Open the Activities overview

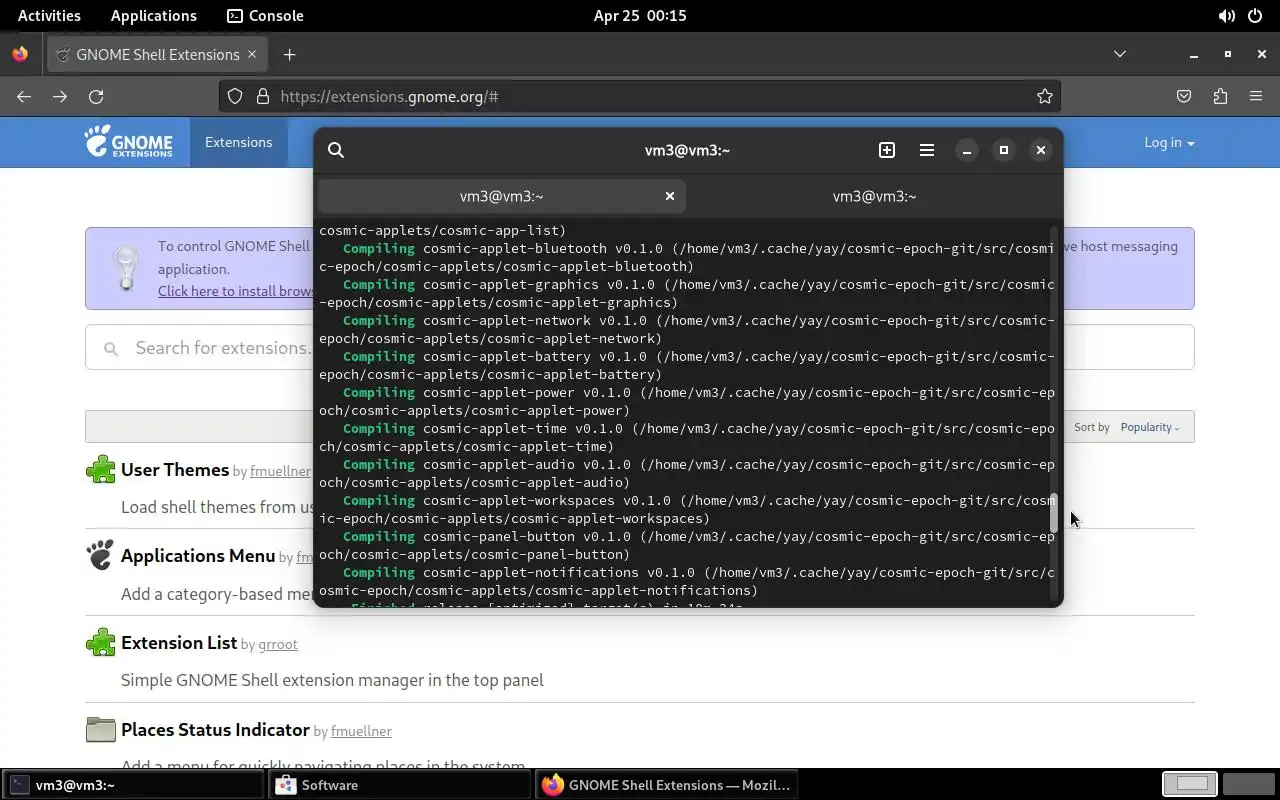(x=49, y=15)
